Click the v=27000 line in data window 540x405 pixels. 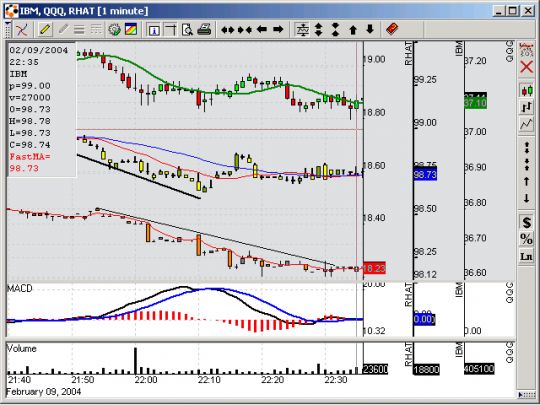(x=30, y=98)
